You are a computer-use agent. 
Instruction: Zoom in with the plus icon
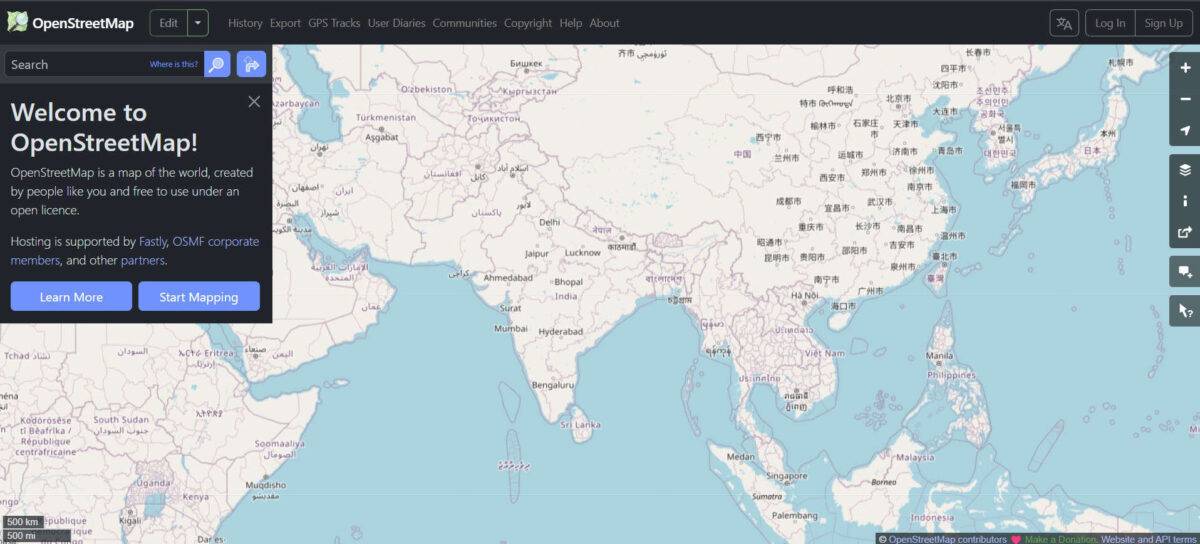pyautogui.click(x=1185, y=67)
